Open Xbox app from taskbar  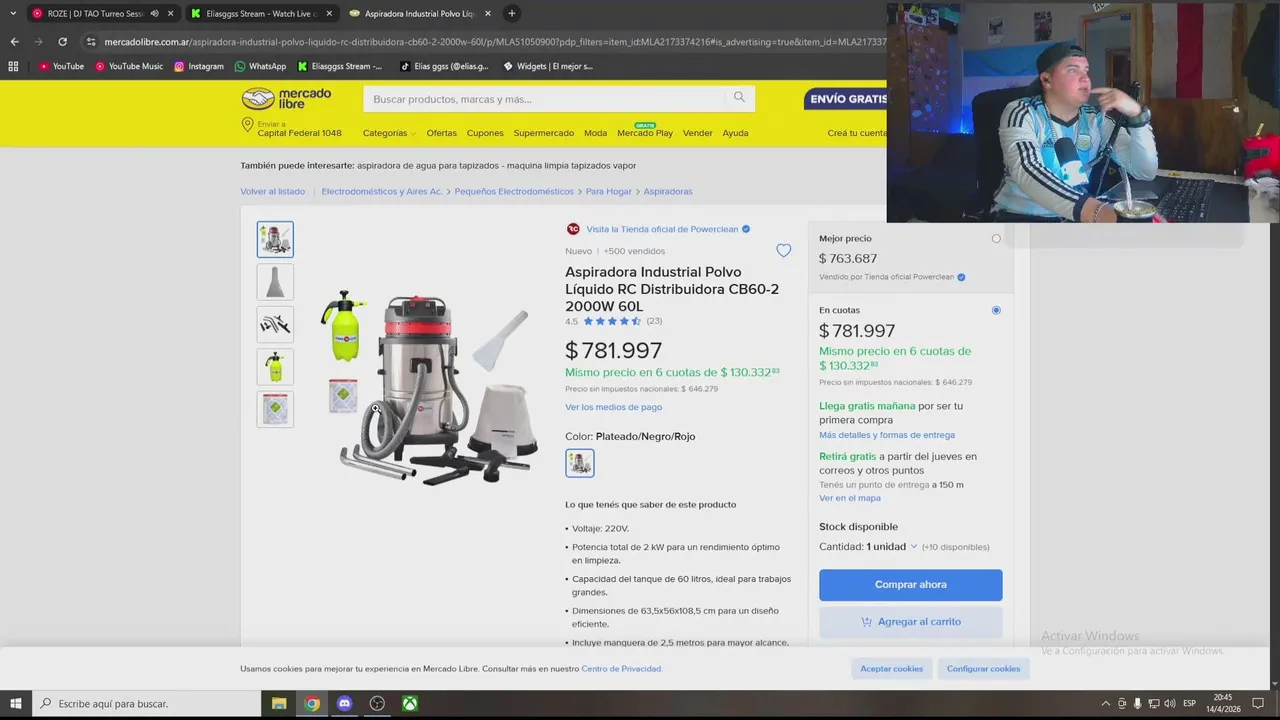coord(410,703)
